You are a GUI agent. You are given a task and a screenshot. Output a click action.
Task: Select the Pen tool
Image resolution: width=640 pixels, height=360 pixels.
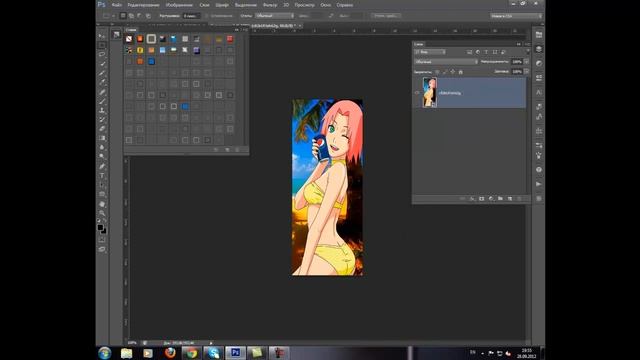pos(102,167)
